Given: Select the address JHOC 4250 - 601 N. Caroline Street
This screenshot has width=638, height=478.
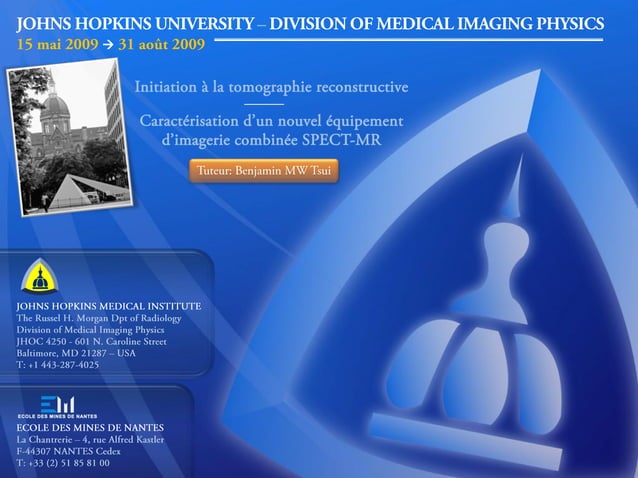Looking at the screenshot, I should pyautogui.click(x=92, y=342).
